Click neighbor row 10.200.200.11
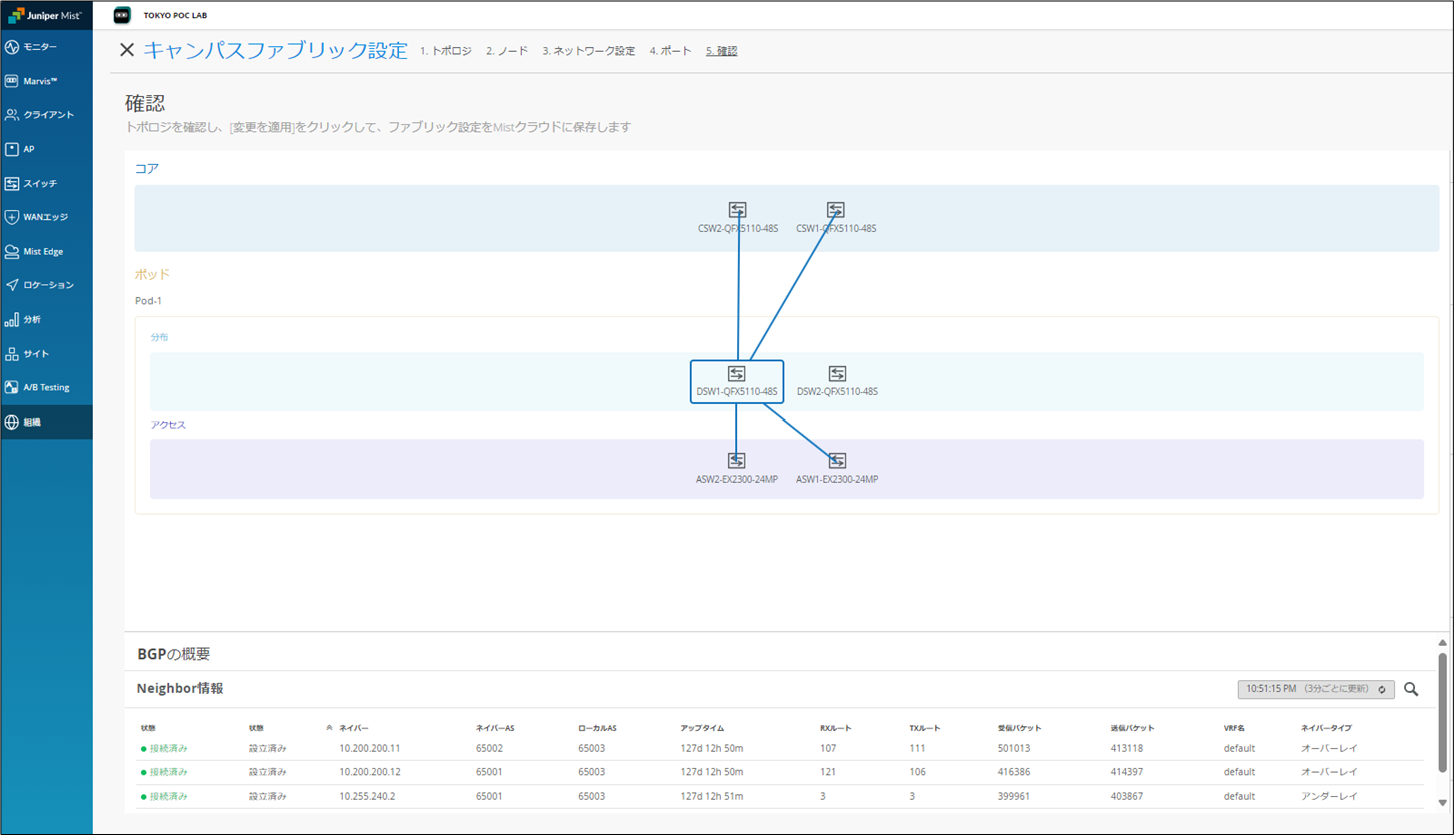 click(x=370, y=748)
